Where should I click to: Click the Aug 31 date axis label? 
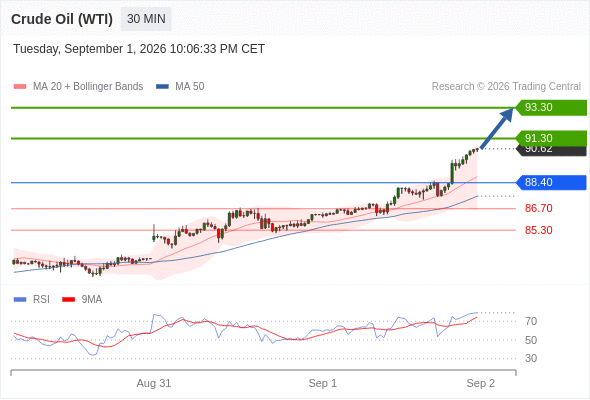(x=154, y=383)
